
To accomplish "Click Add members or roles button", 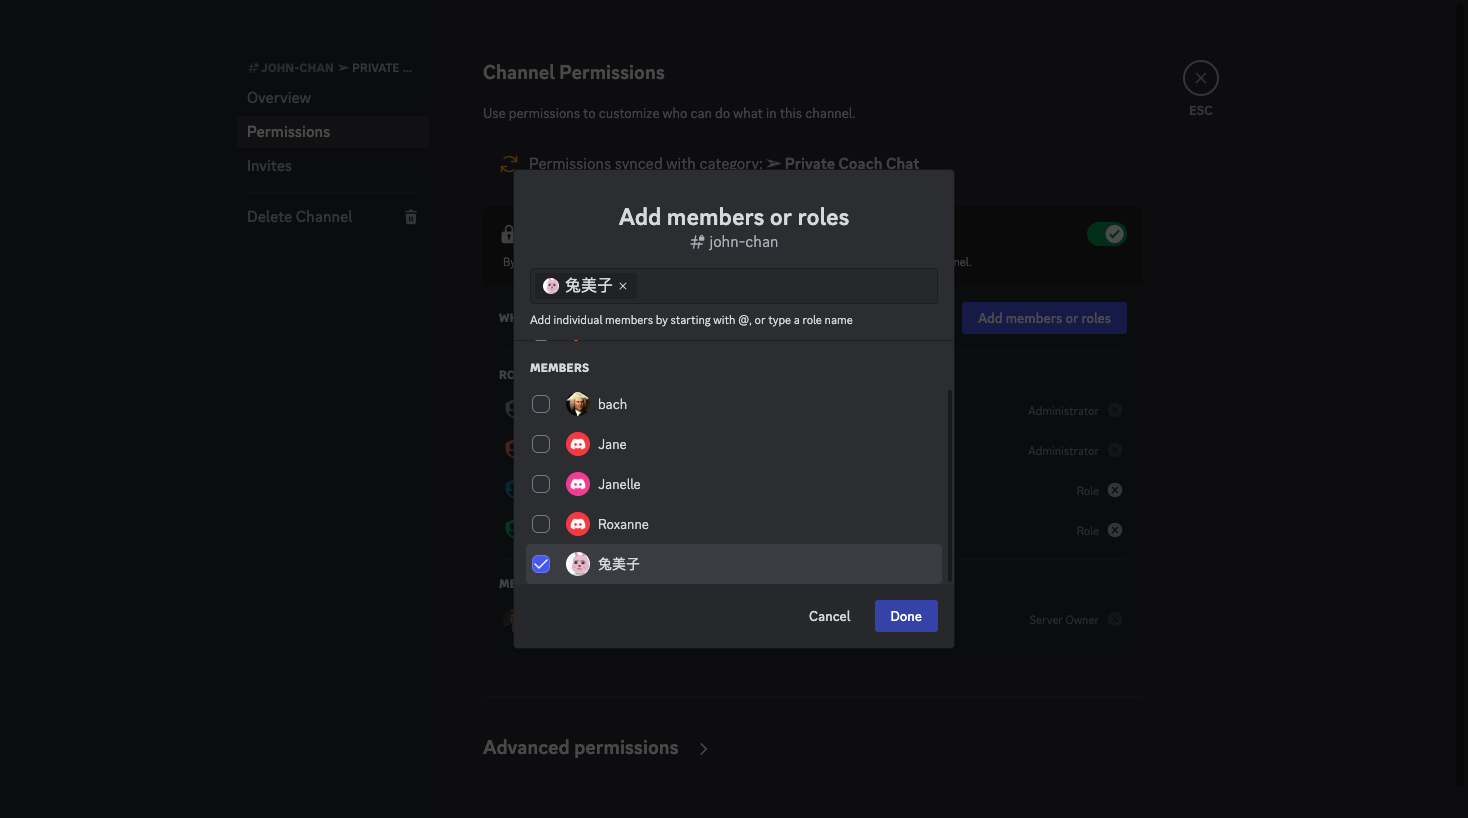I will [x=1044, y=318].
